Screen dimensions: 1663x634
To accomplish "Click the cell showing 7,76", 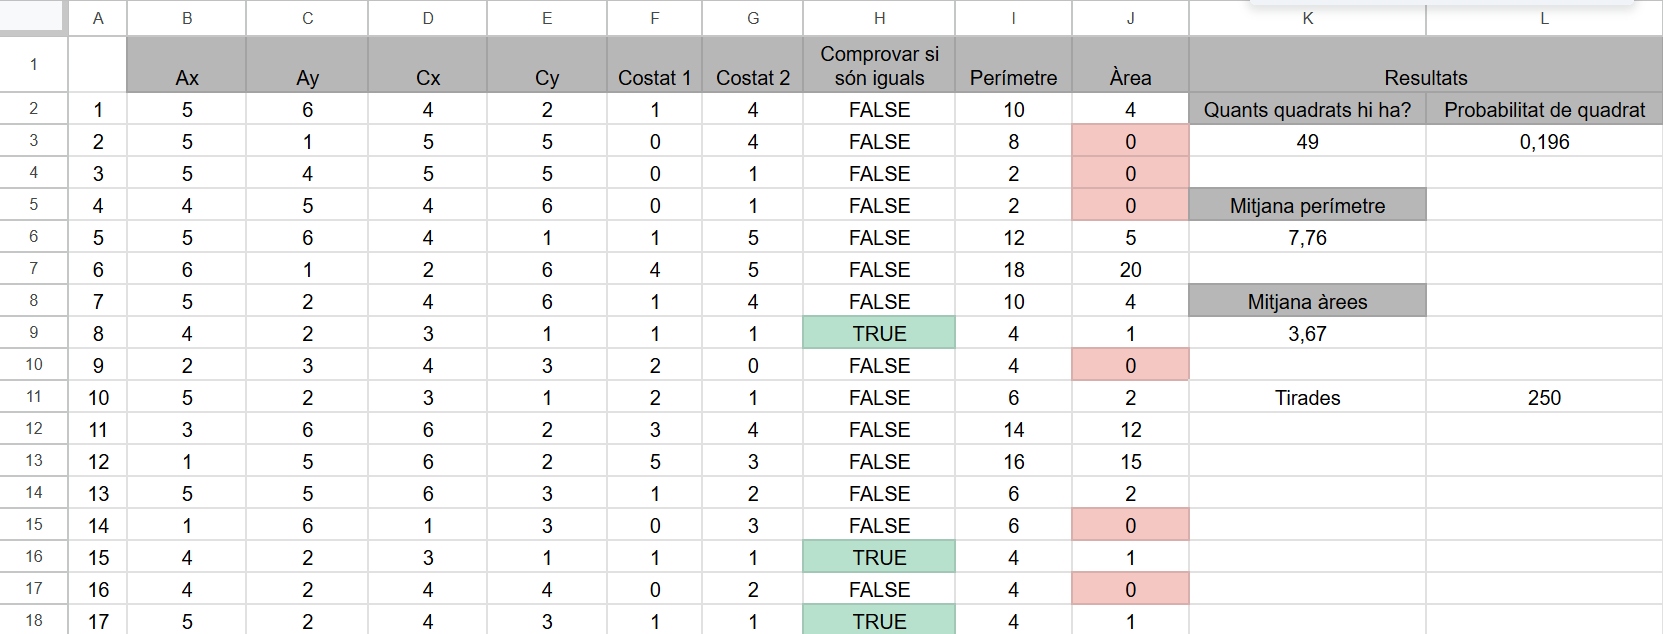I will tap(1307, 238).
